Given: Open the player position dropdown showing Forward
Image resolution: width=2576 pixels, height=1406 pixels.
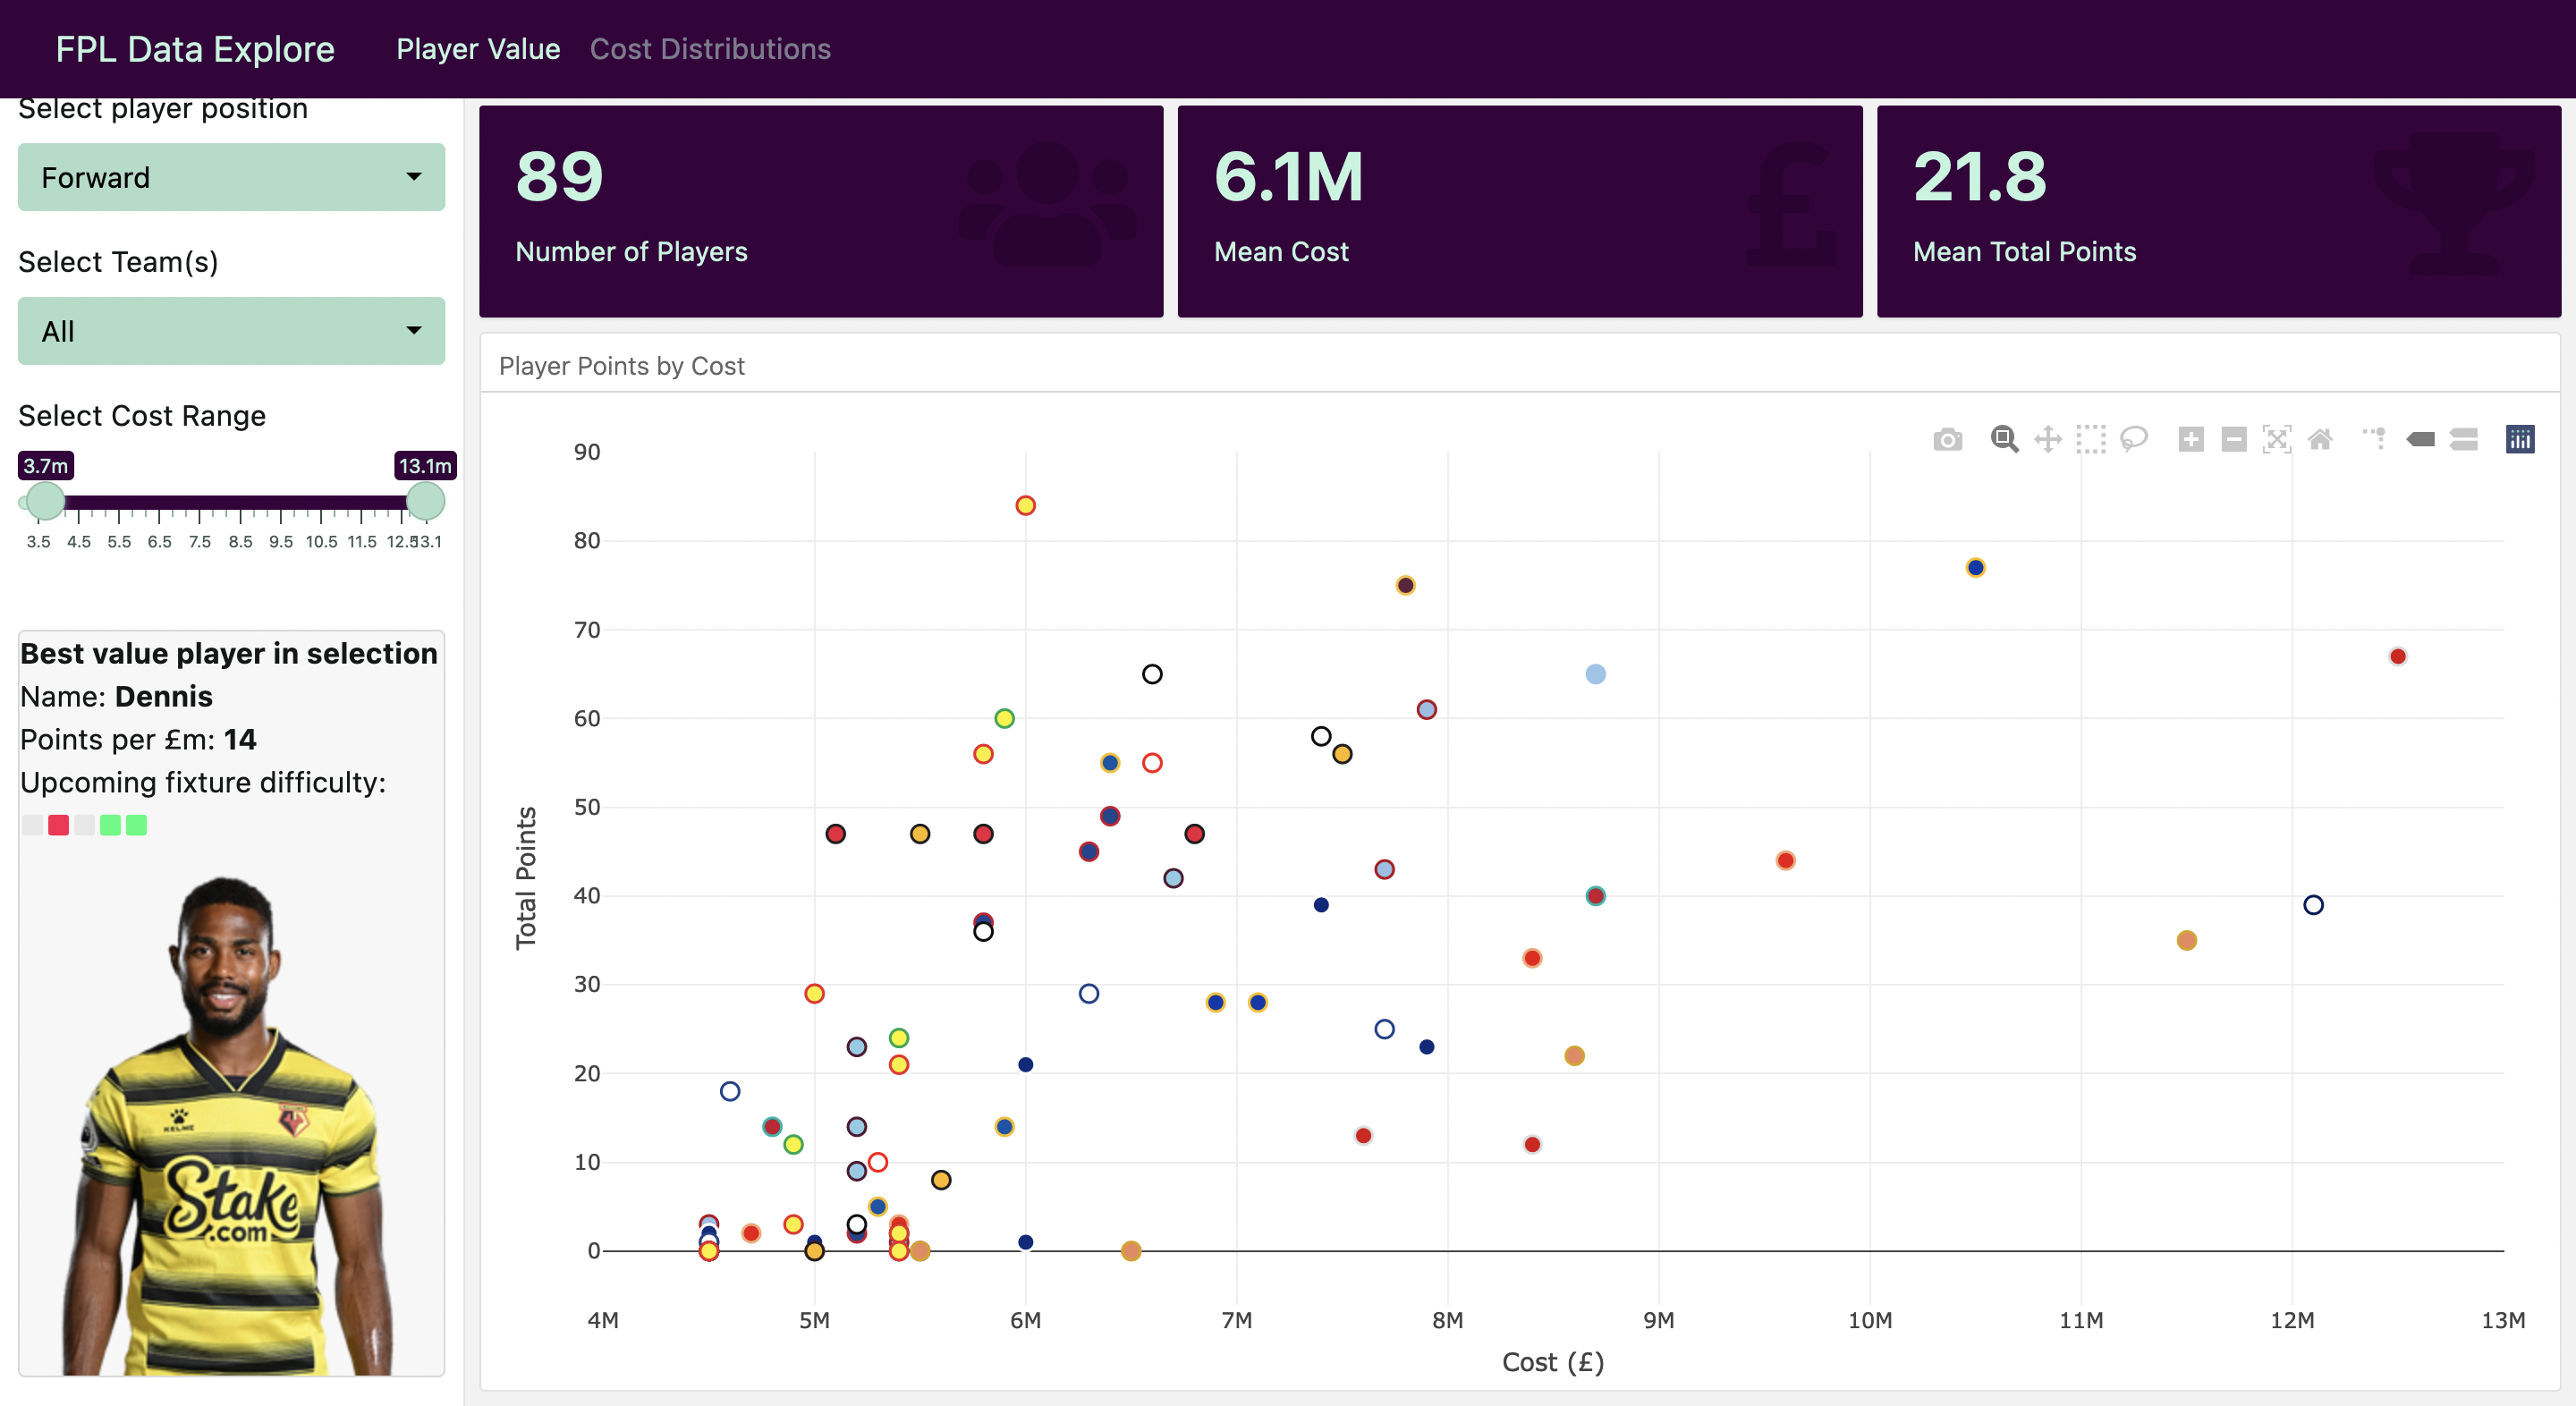Looking at the screenshot, I should point(230,177).
